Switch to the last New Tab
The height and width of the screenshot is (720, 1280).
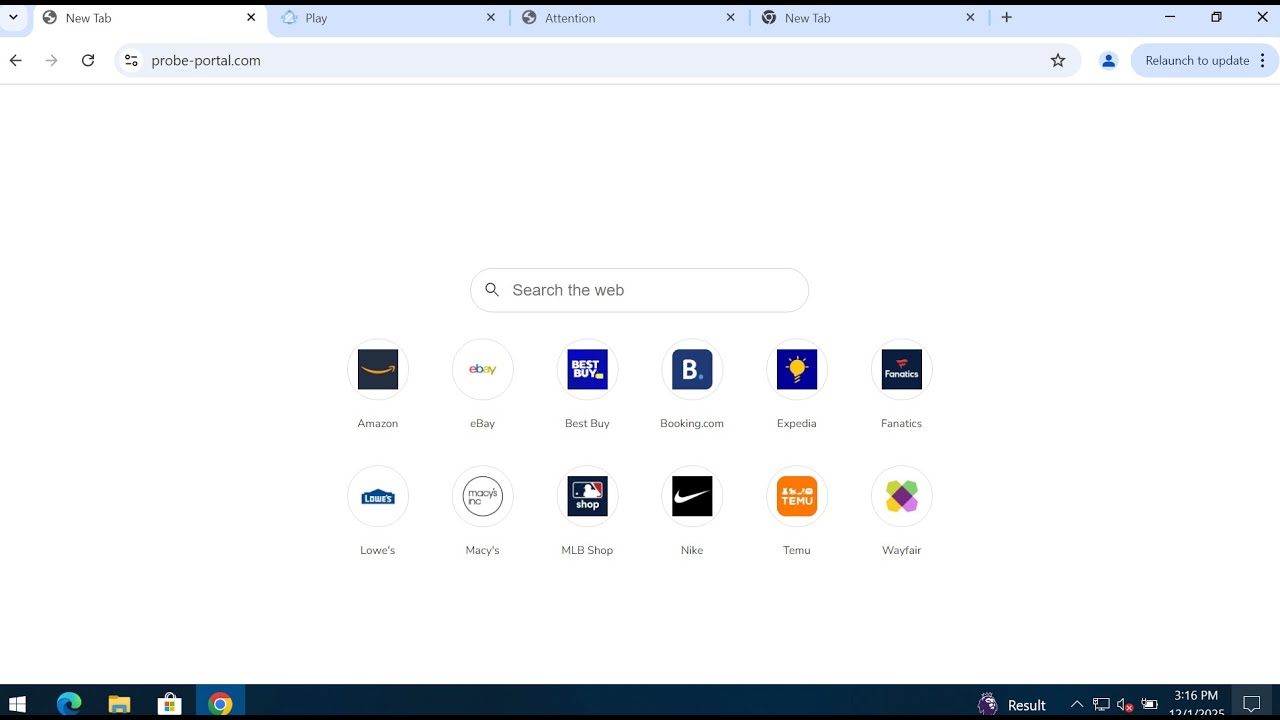point(868,18)
